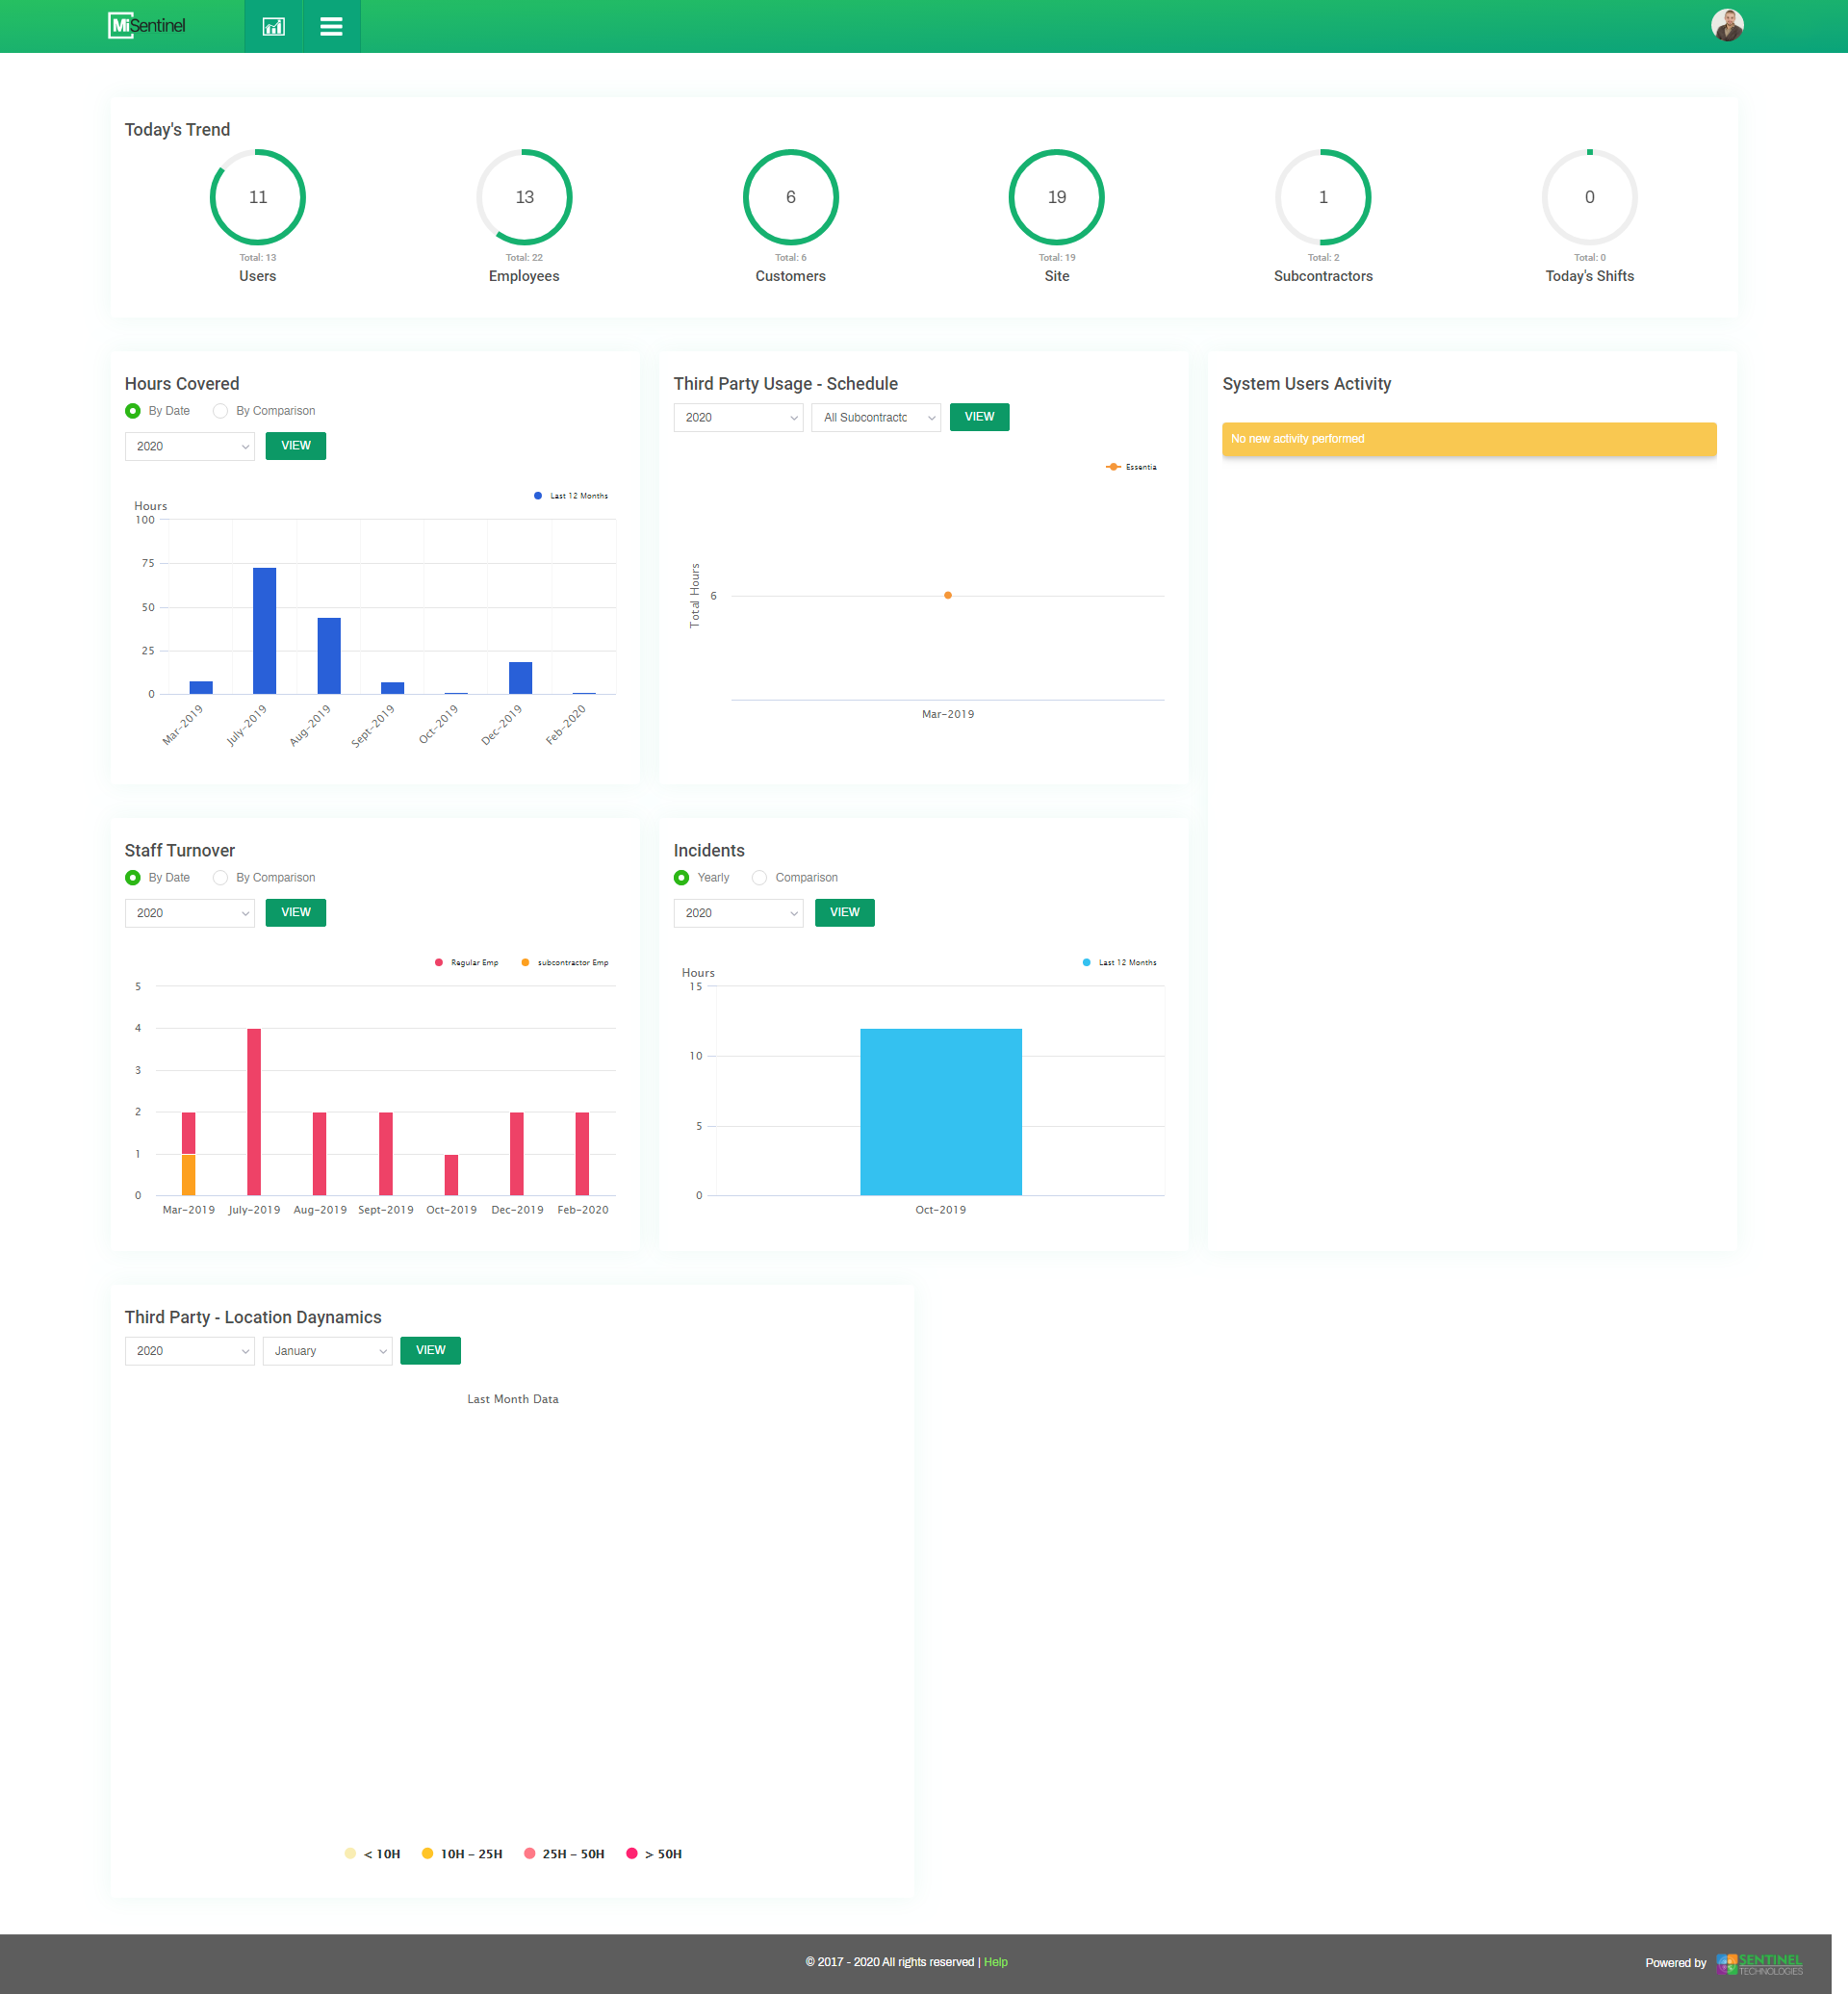Click the Employees label under Total: 22

[524, 277]
